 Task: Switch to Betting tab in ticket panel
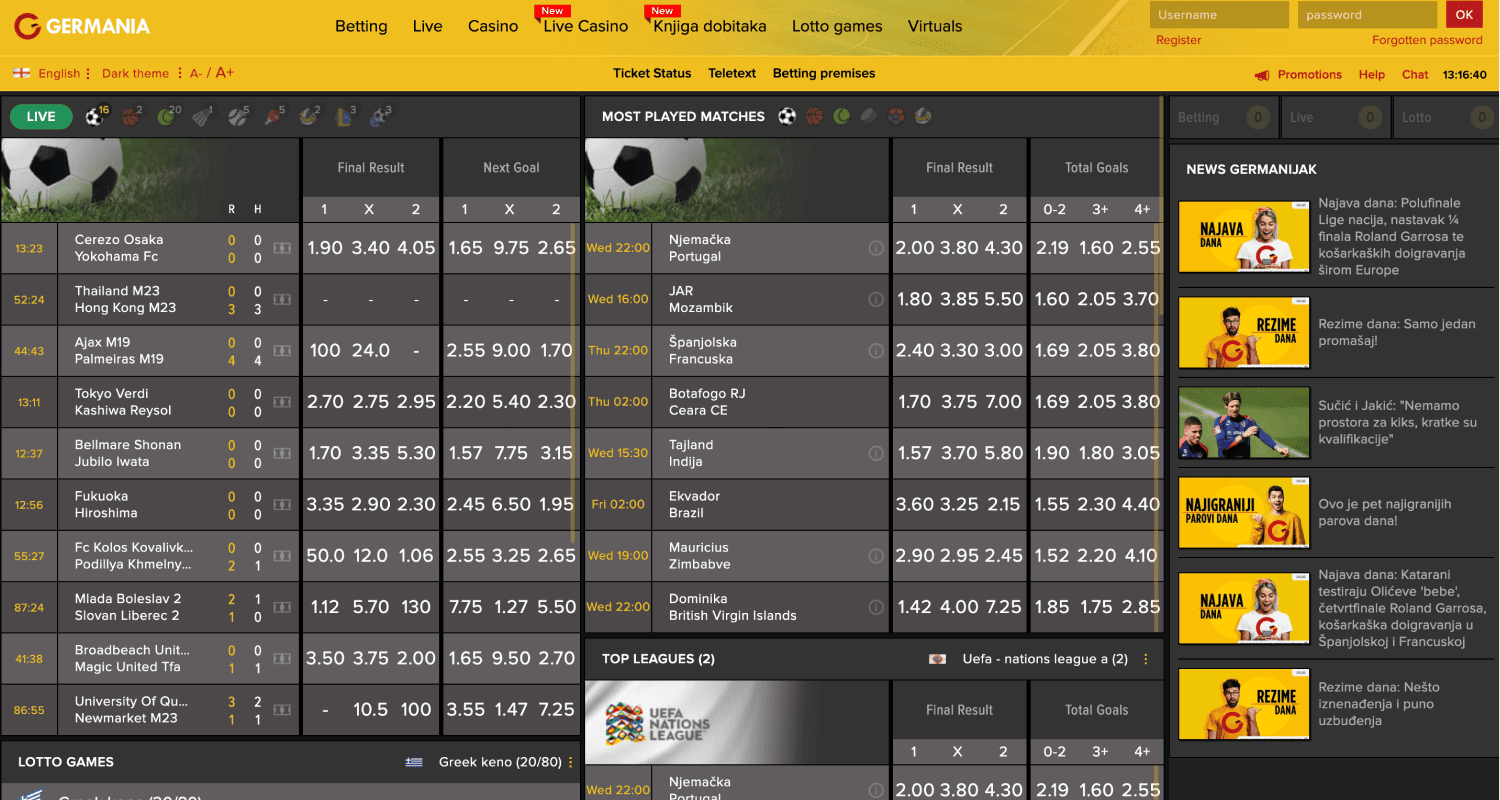click(1224, 117)
